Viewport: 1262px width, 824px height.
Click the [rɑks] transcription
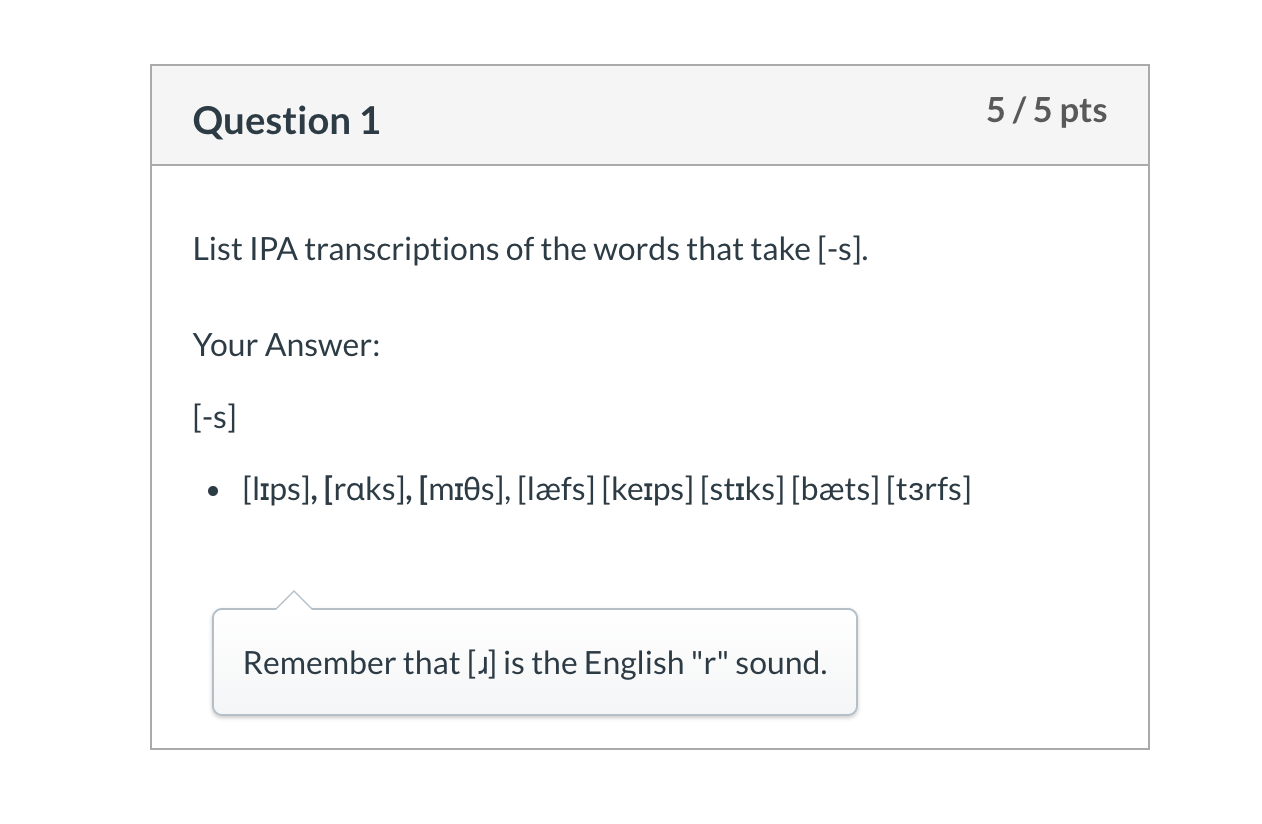(x=365, y=490)
